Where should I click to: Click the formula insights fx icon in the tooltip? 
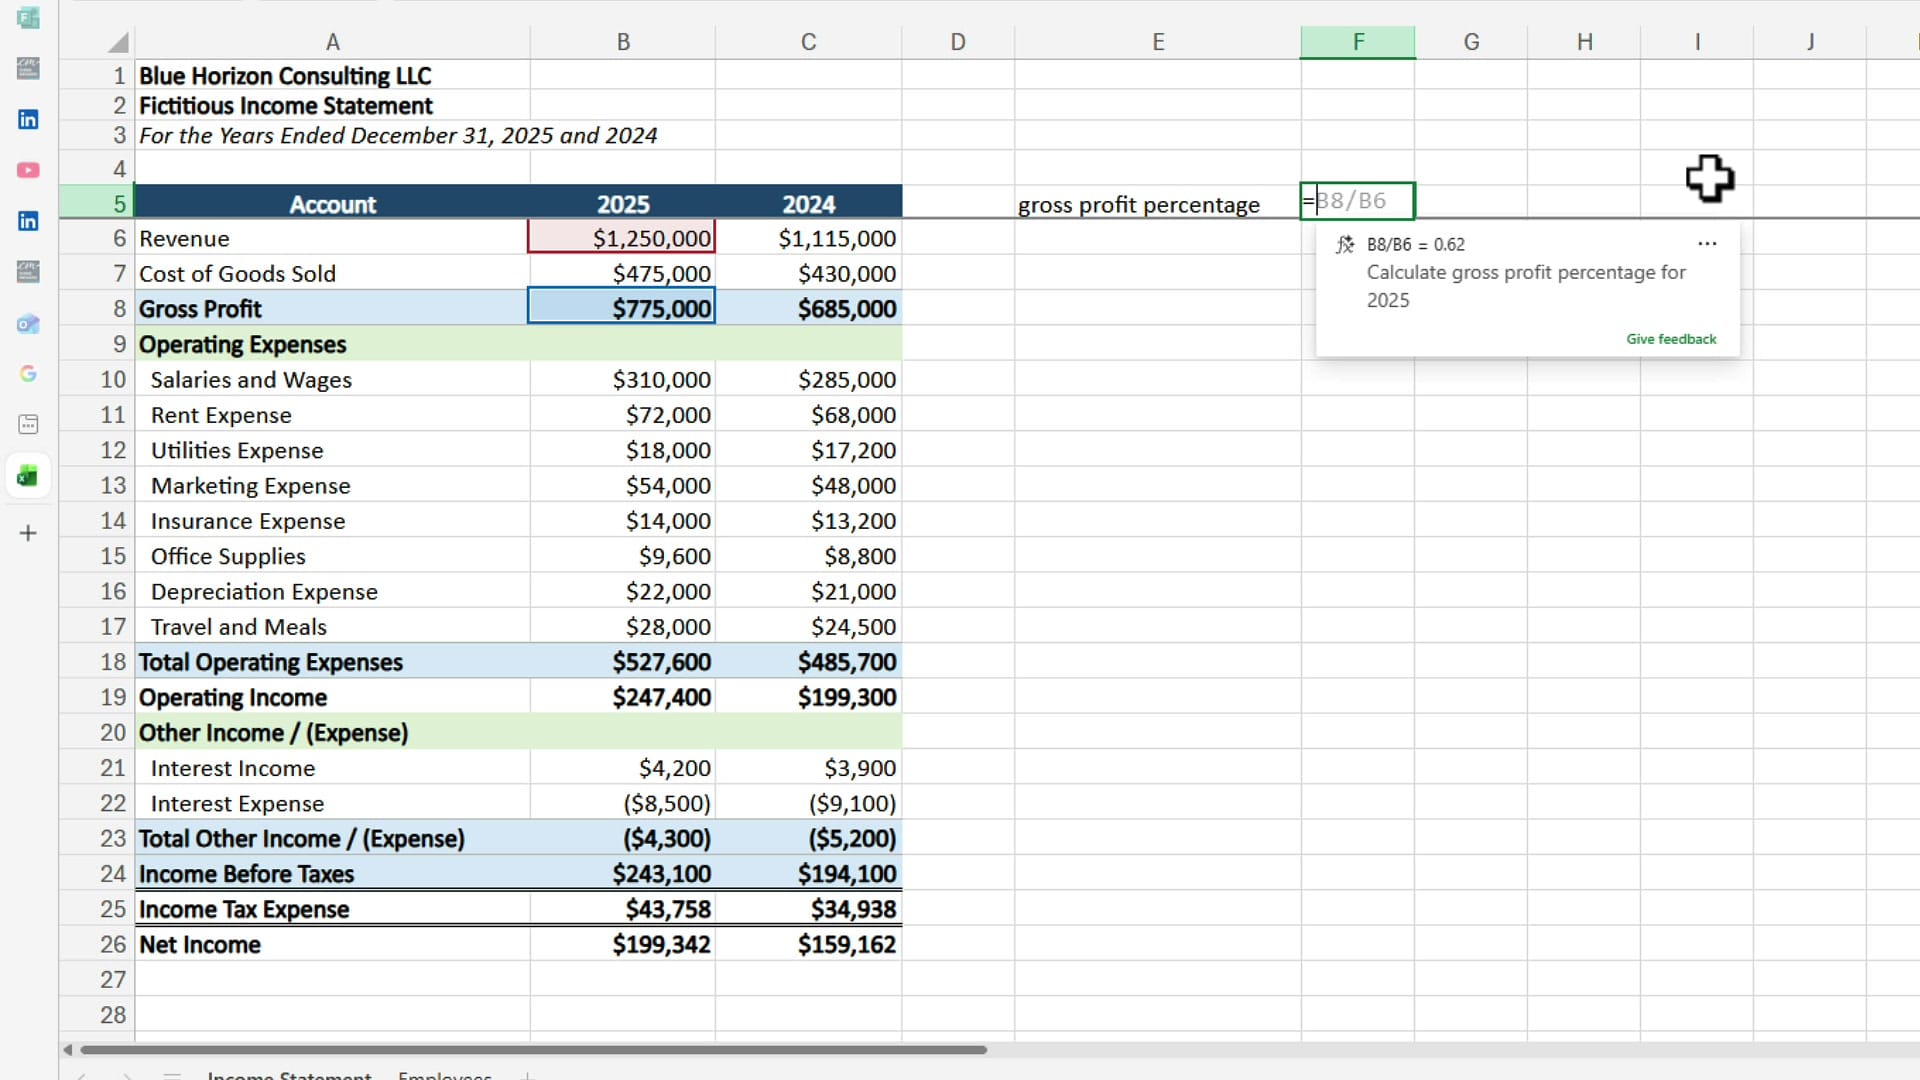tap(1345, 244)
